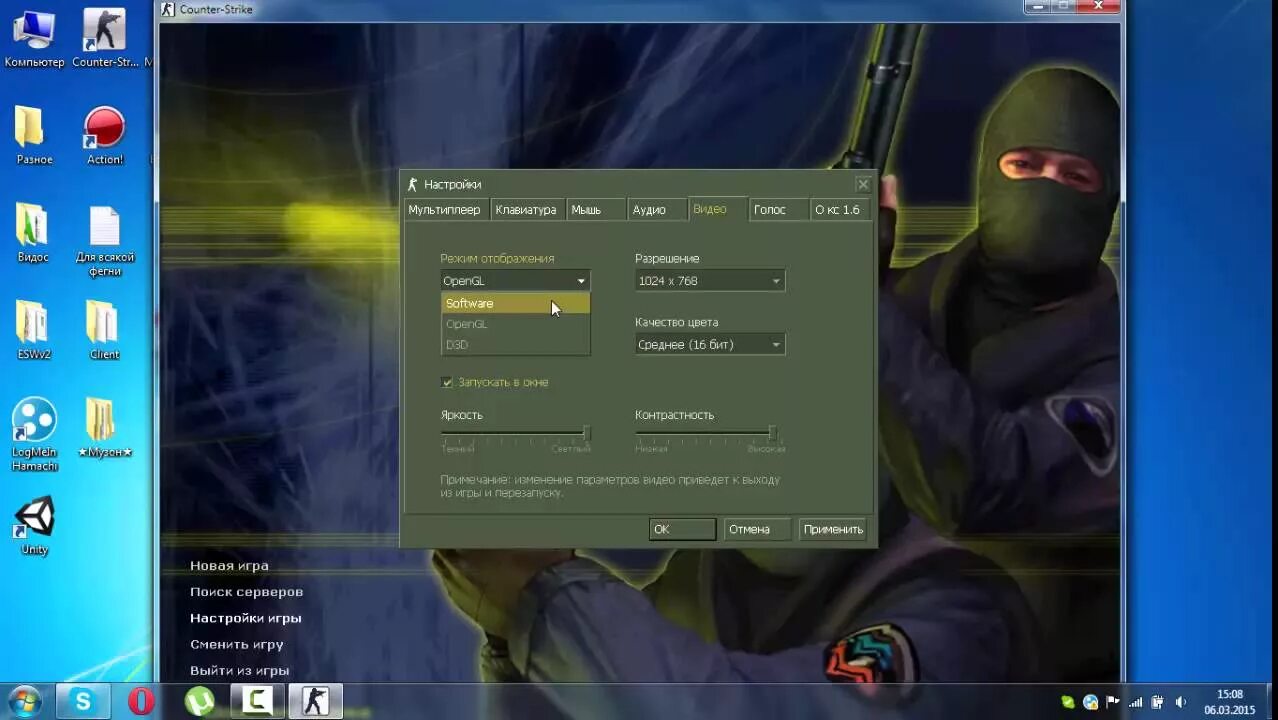Click the Яркость brightness slider handle

(x=587, y=433)
